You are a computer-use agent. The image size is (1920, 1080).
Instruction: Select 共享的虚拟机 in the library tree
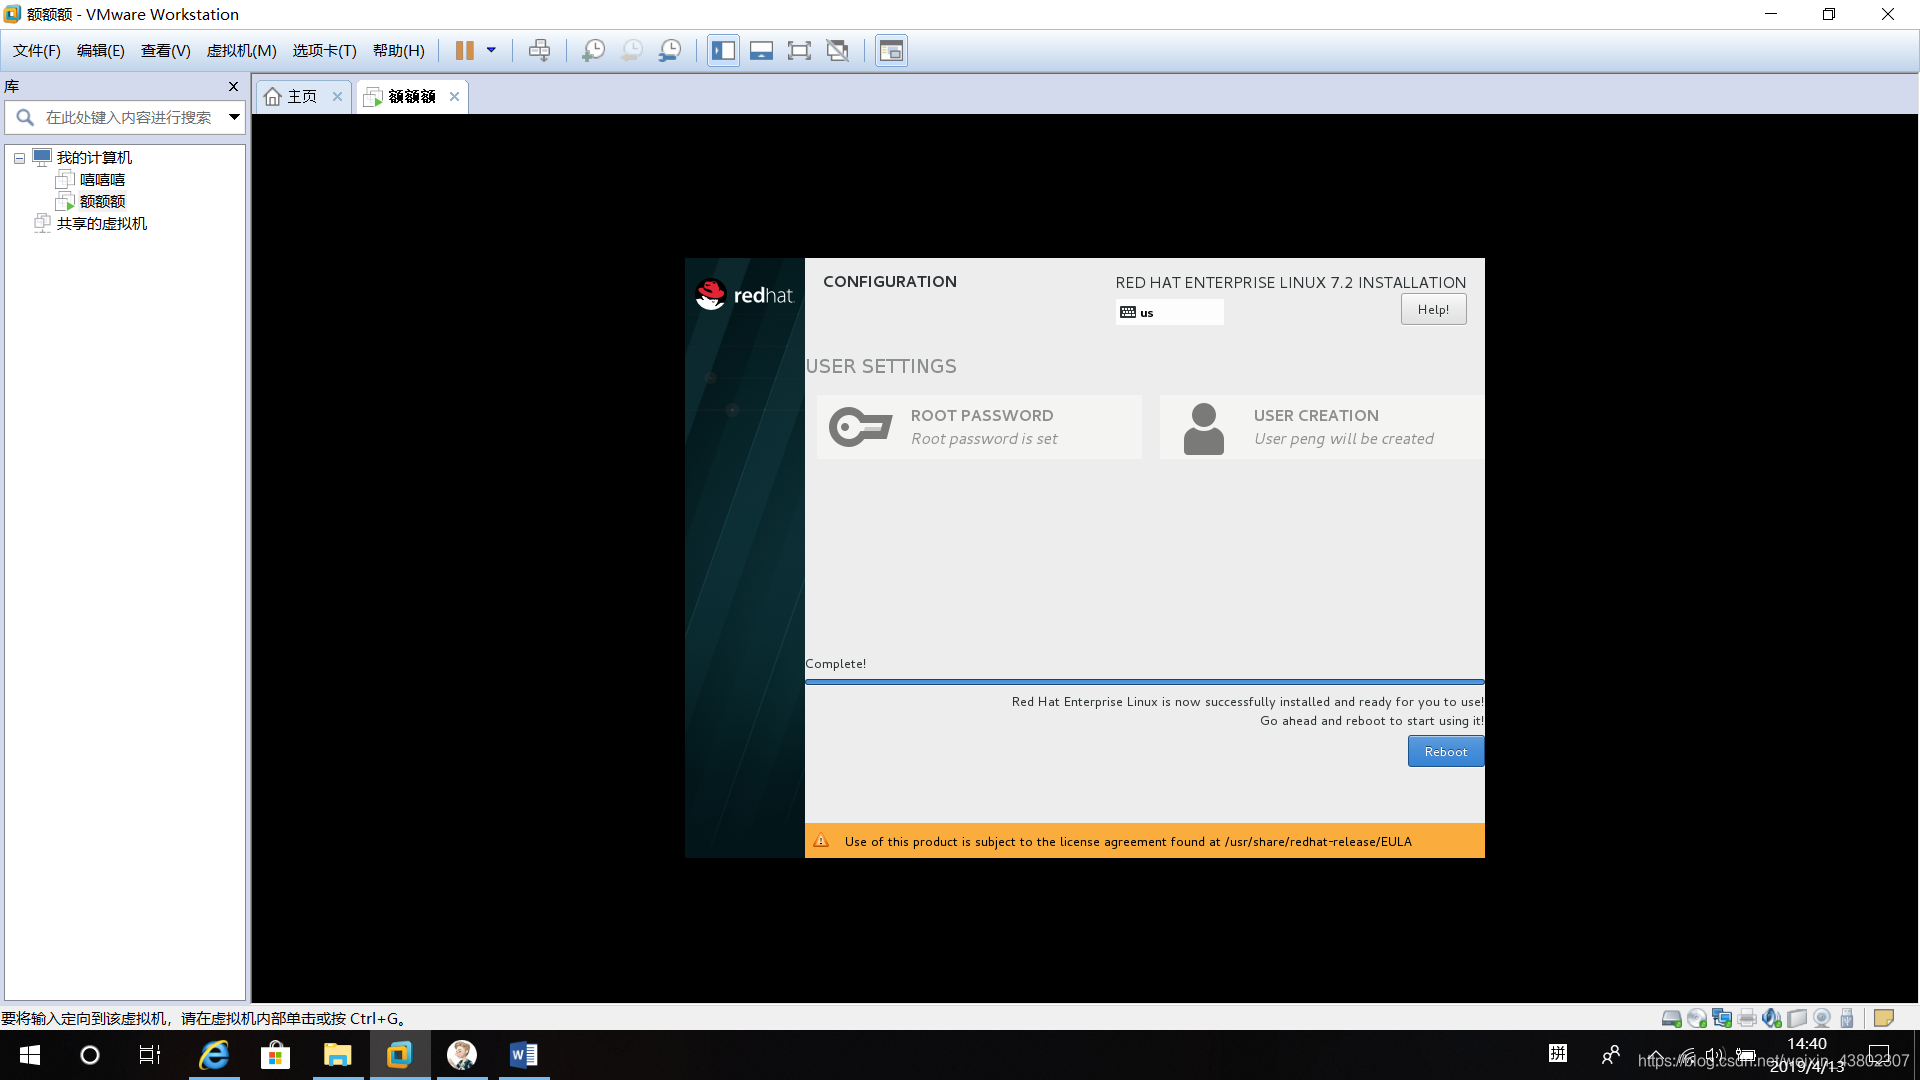tap(101, 224)
